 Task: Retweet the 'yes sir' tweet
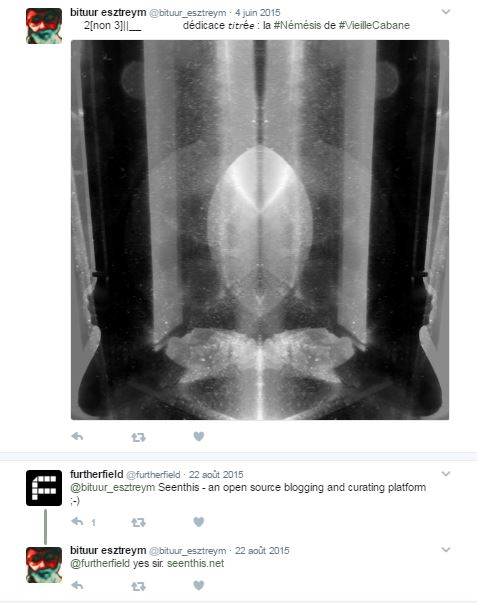138,586
